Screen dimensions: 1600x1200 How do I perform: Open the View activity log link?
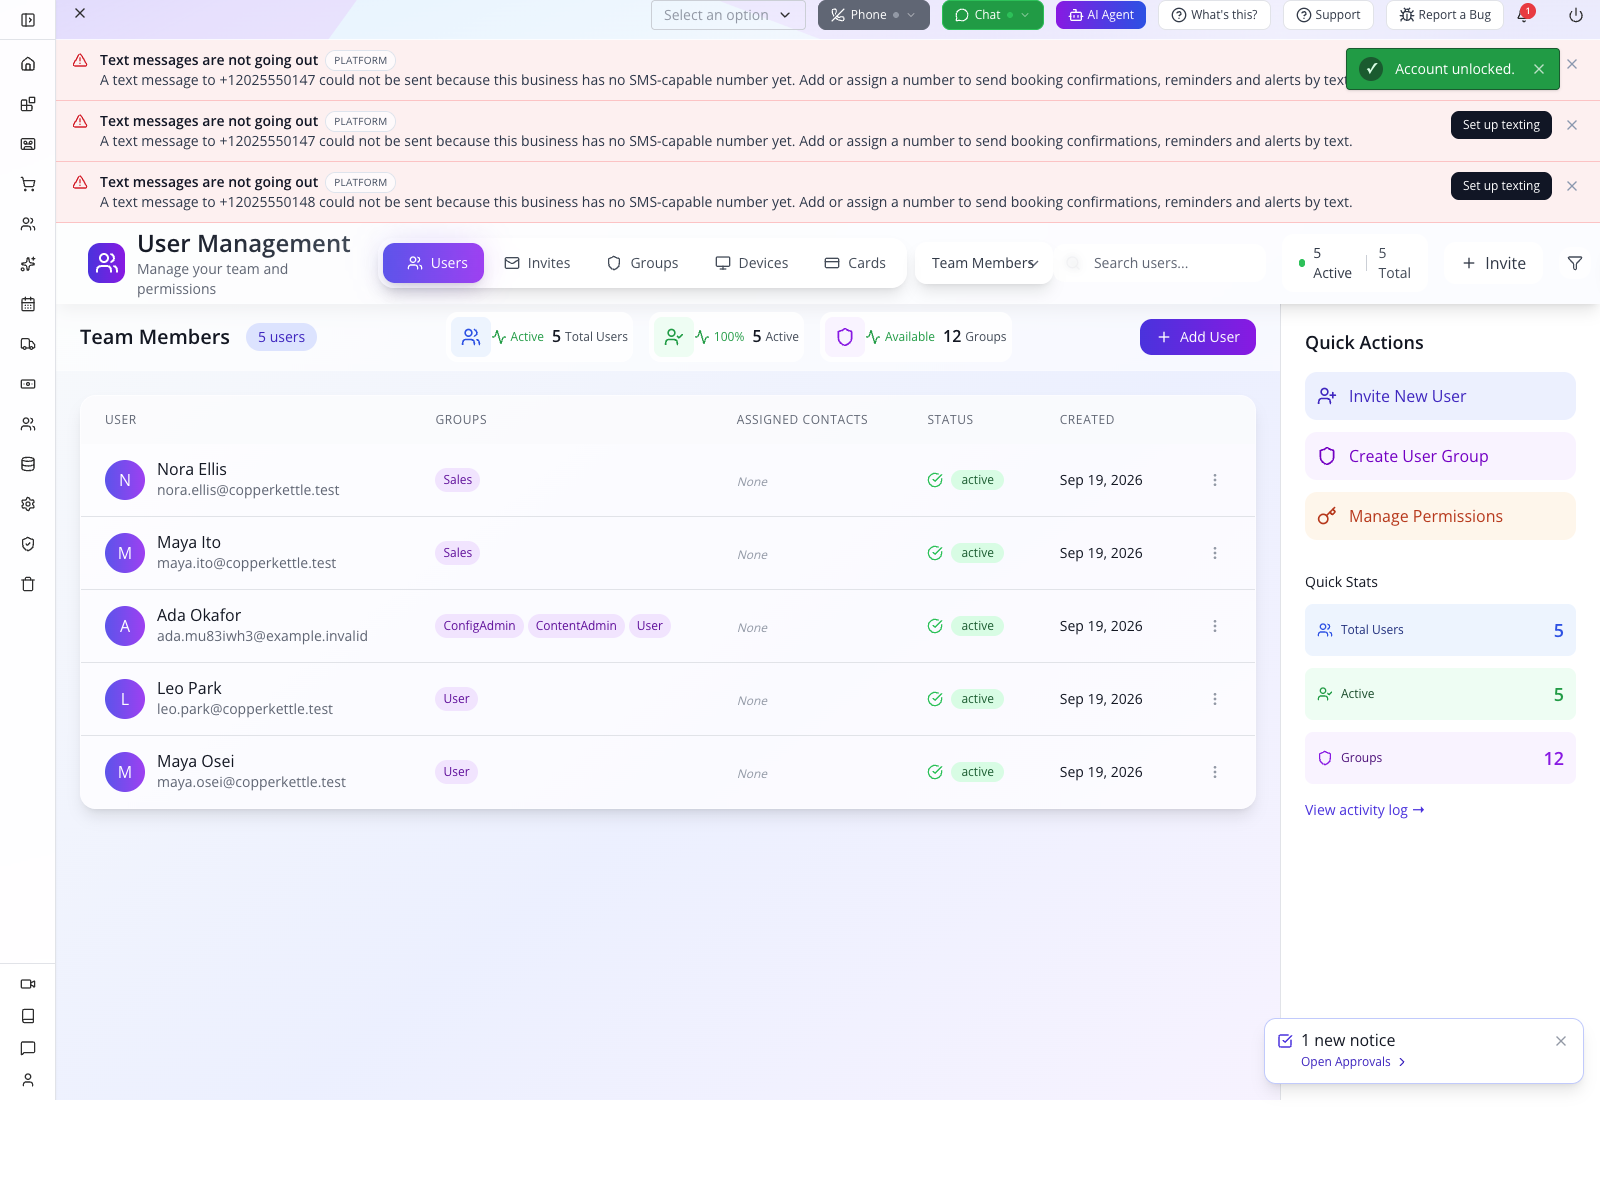tap(1364, 810)
